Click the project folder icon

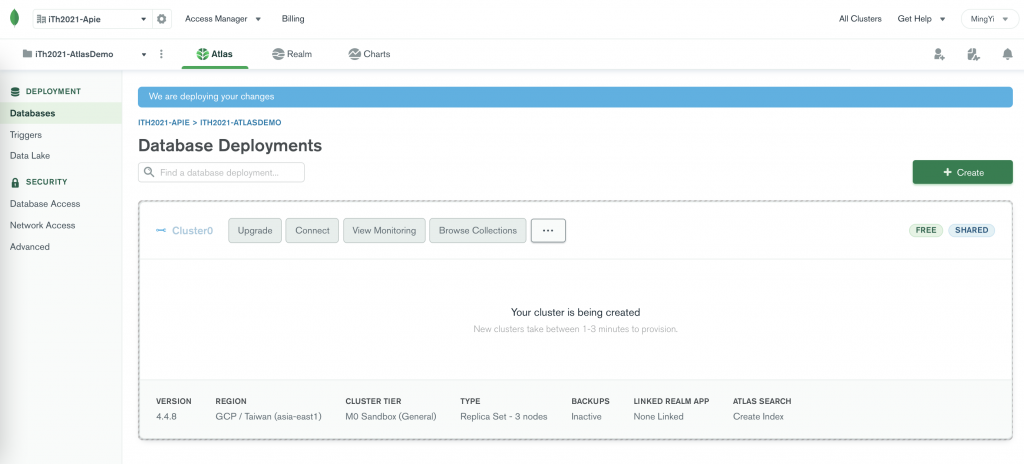pos(27,54)
